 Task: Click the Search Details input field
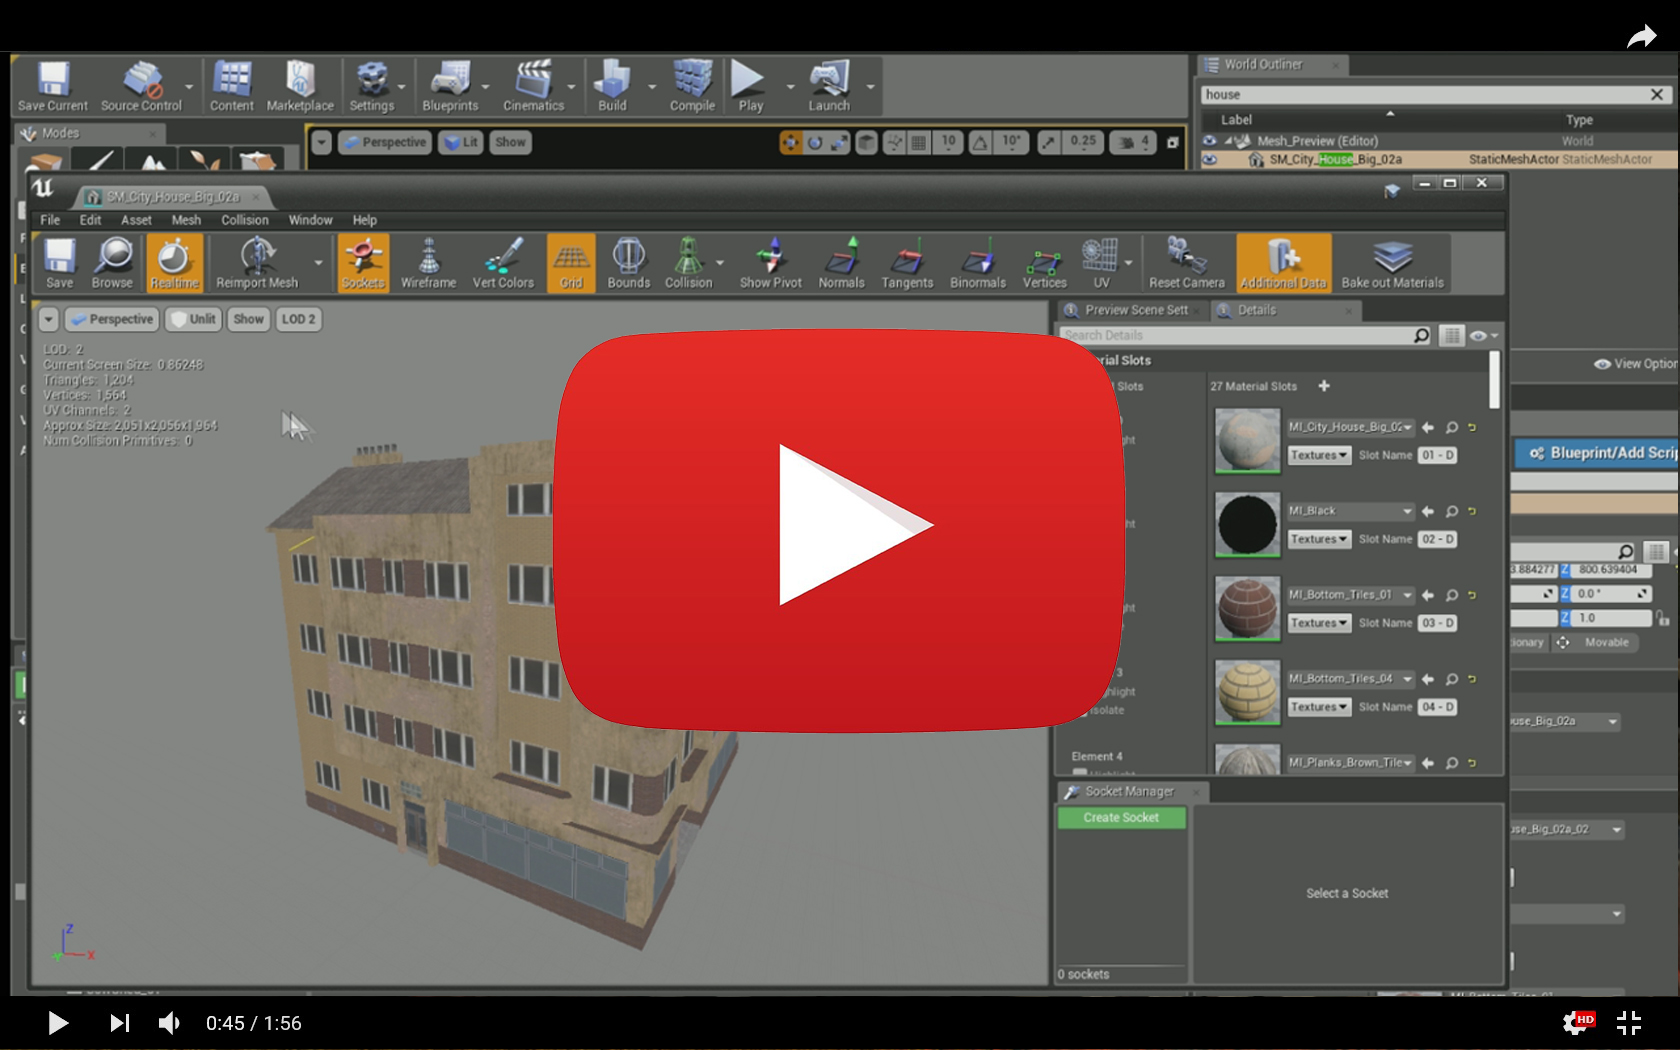(1236, 335)
